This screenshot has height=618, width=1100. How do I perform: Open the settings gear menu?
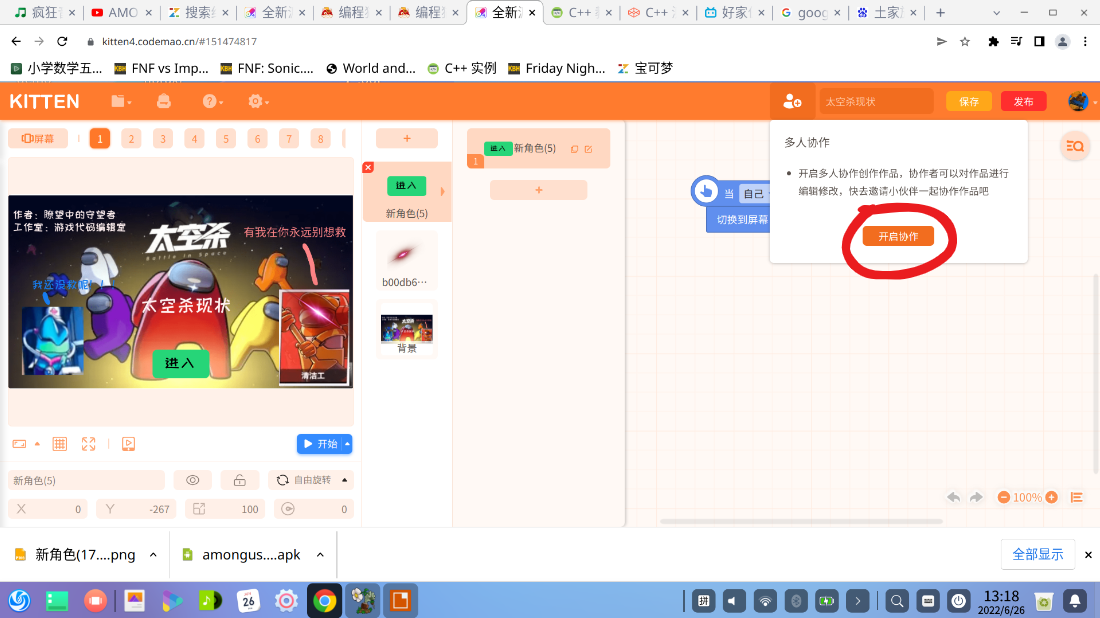[x=257, y=102]
